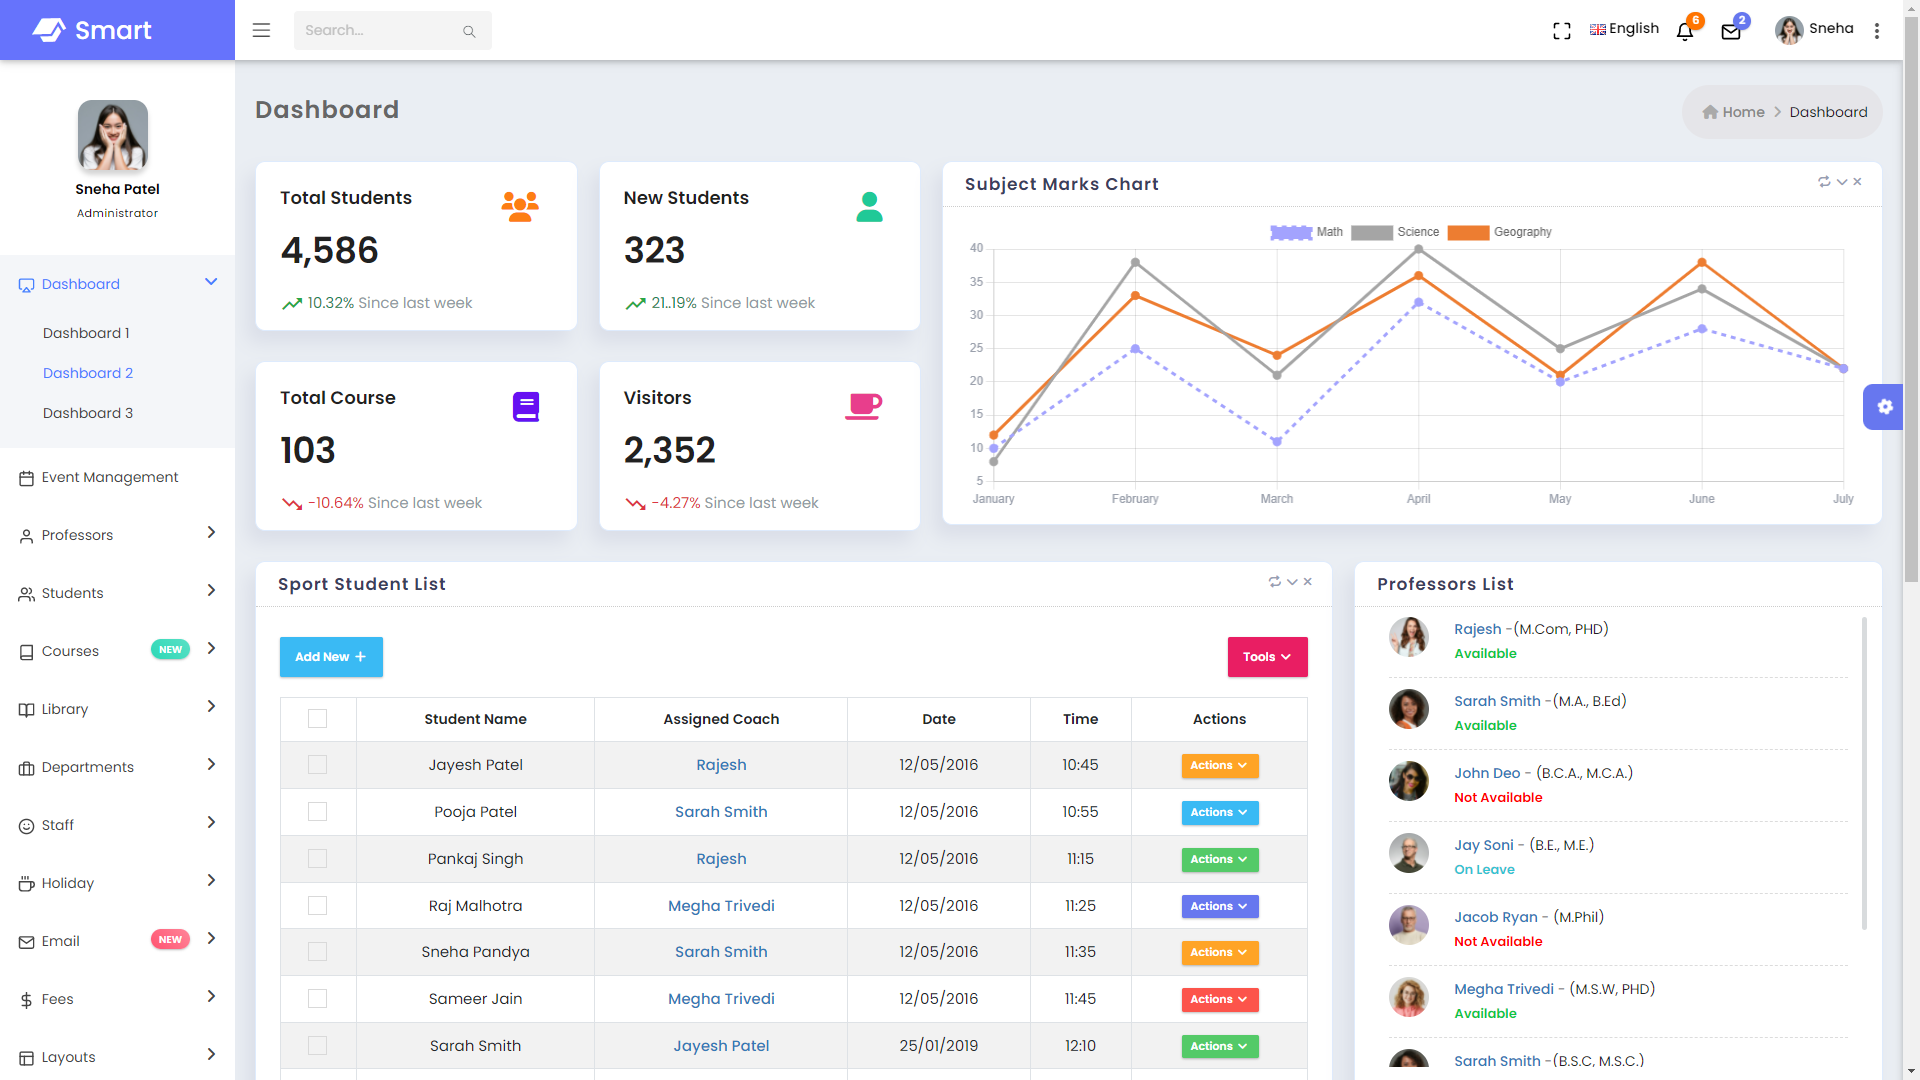Open the Event Management menu item
The height and width of the screenshot is (1080, 1920).
[110, 477]
